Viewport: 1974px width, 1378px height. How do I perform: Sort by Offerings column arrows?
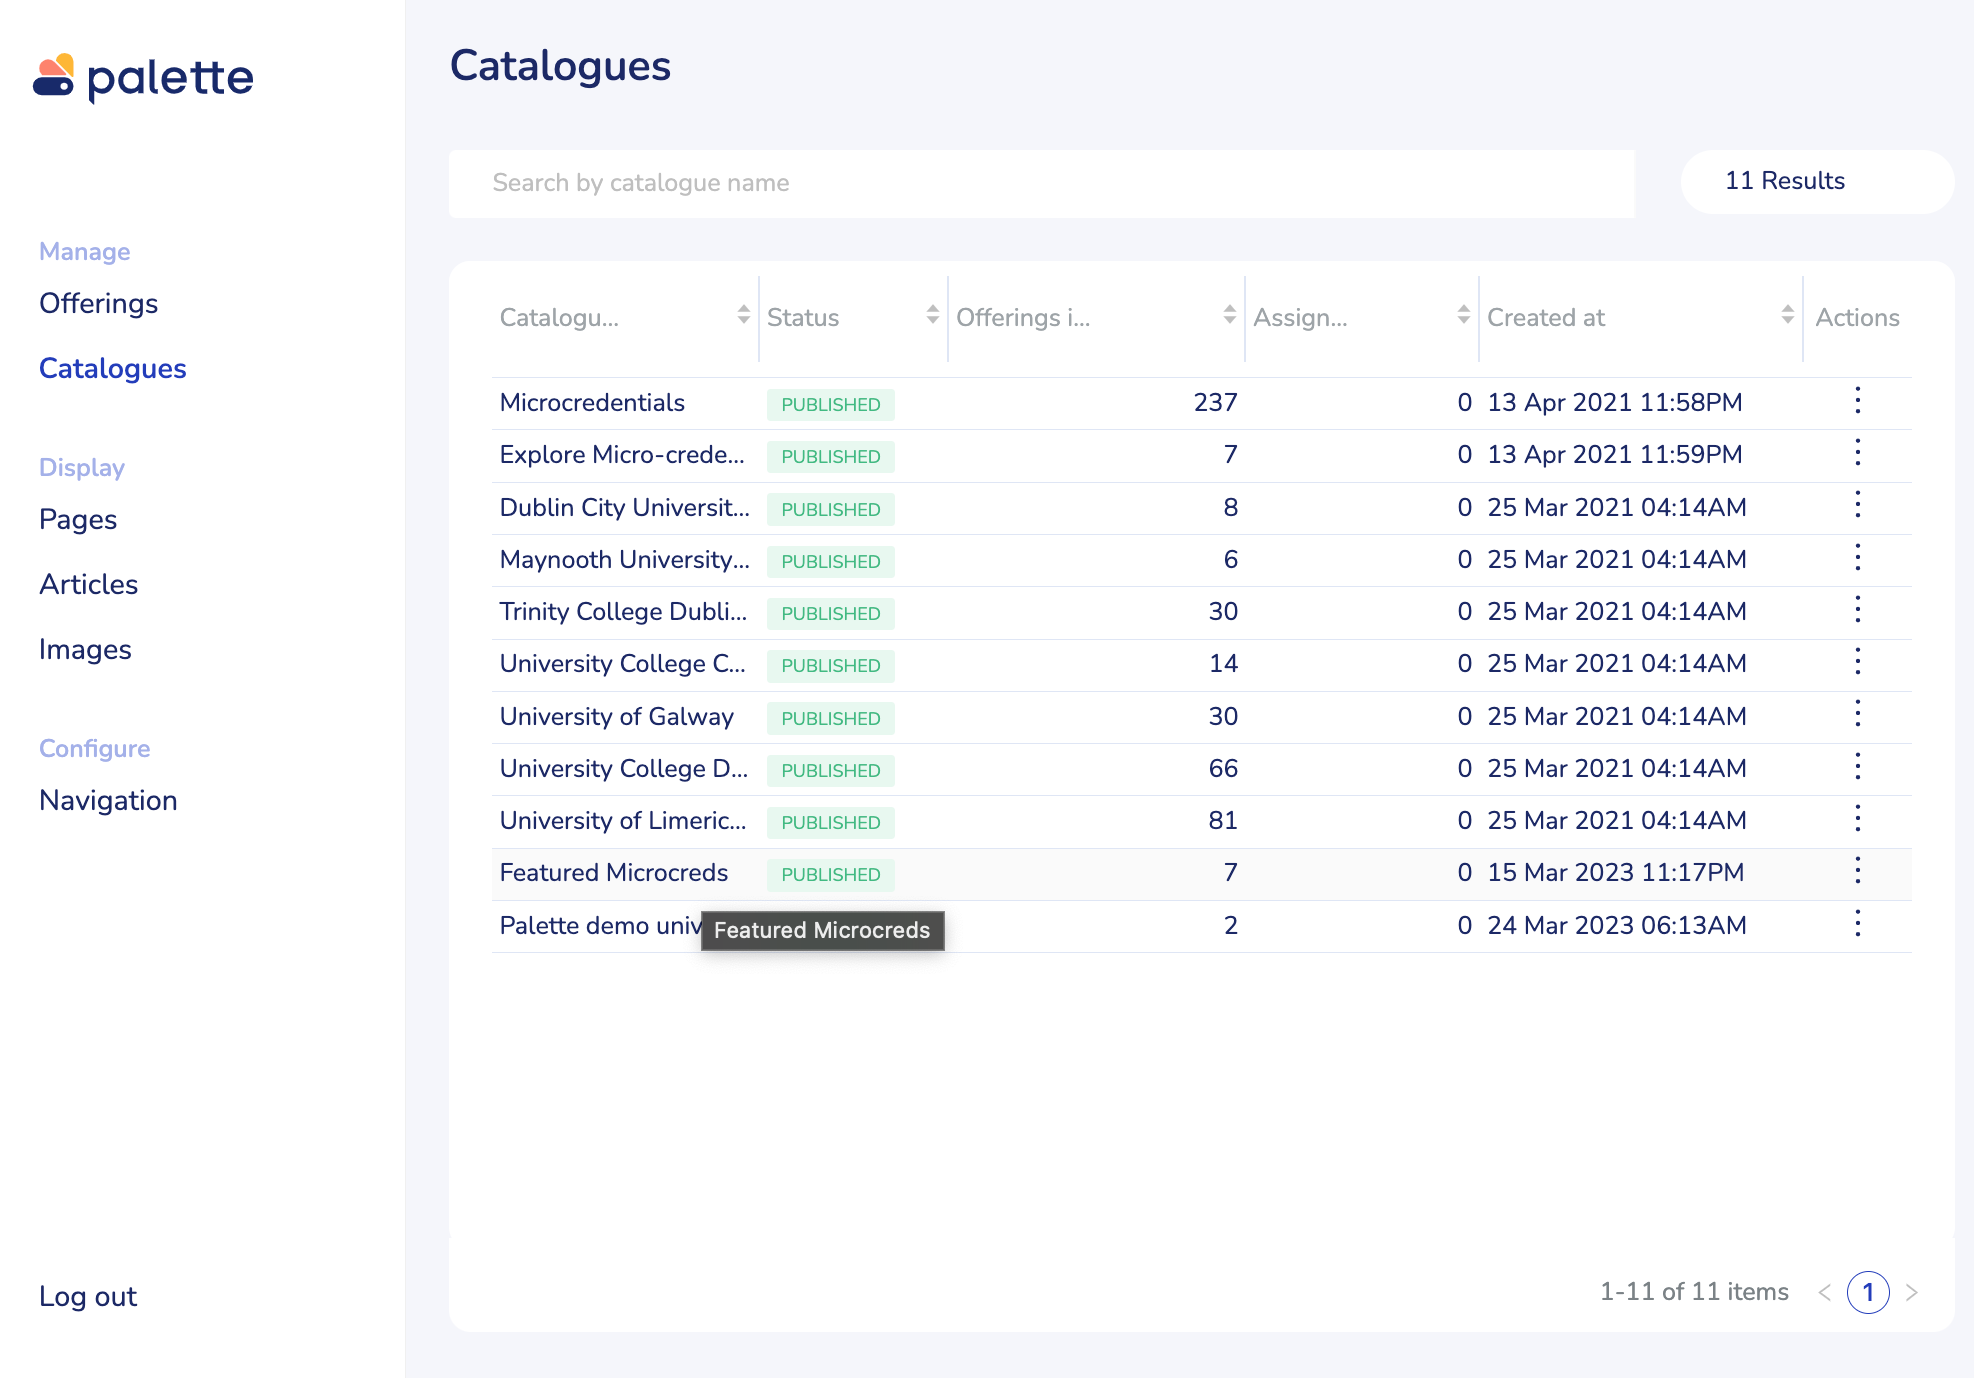tap(1229, 316)
